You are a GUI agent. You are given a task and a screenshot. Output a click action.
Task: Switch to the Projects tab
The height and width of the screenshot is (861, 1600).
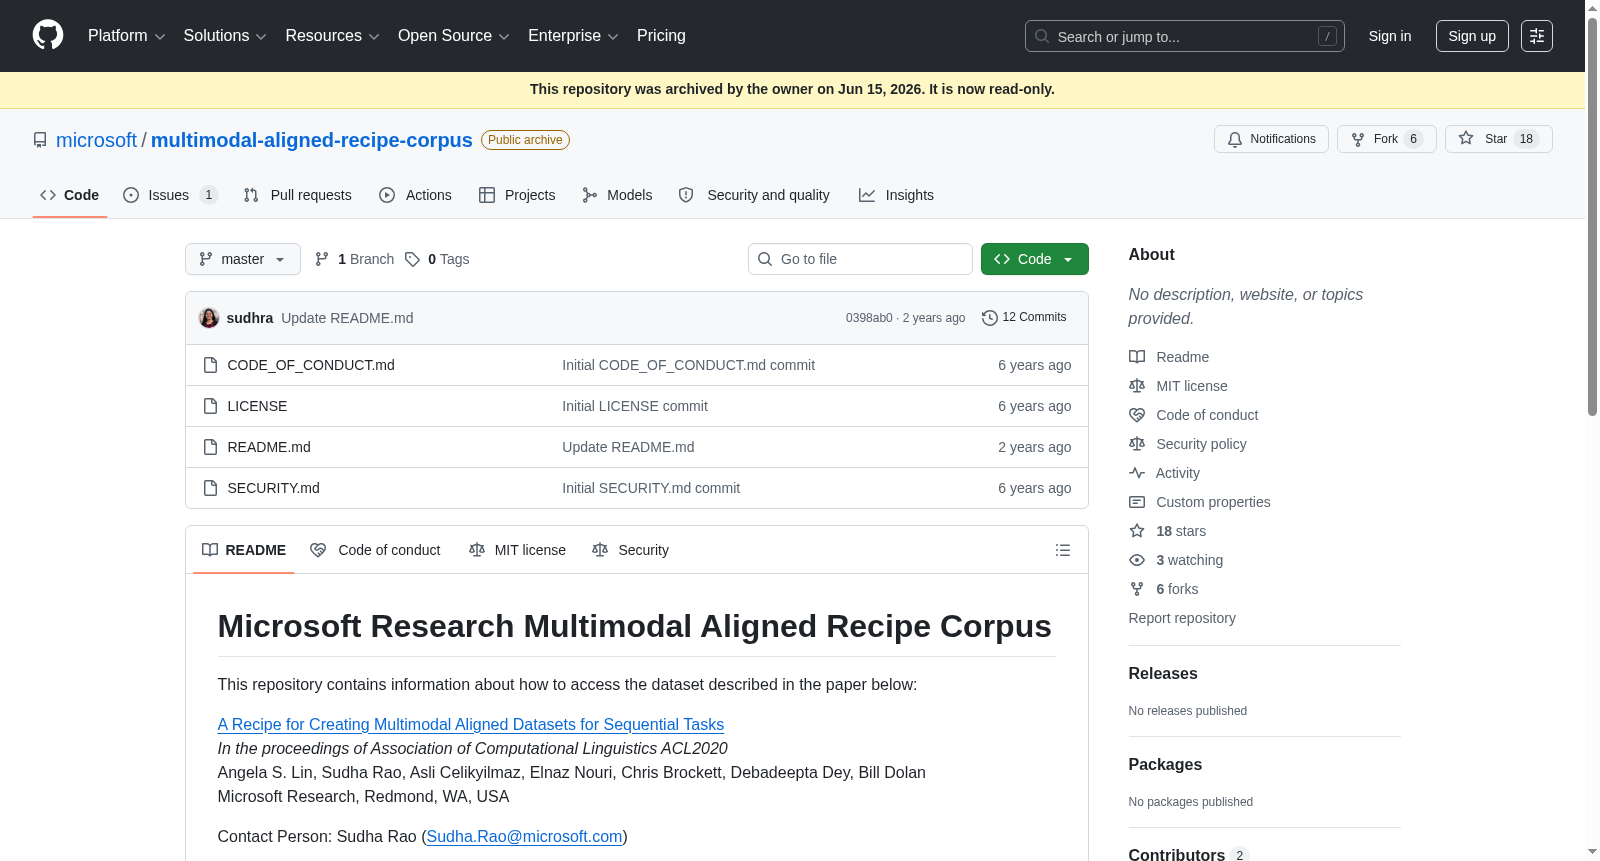pos(517,195)
